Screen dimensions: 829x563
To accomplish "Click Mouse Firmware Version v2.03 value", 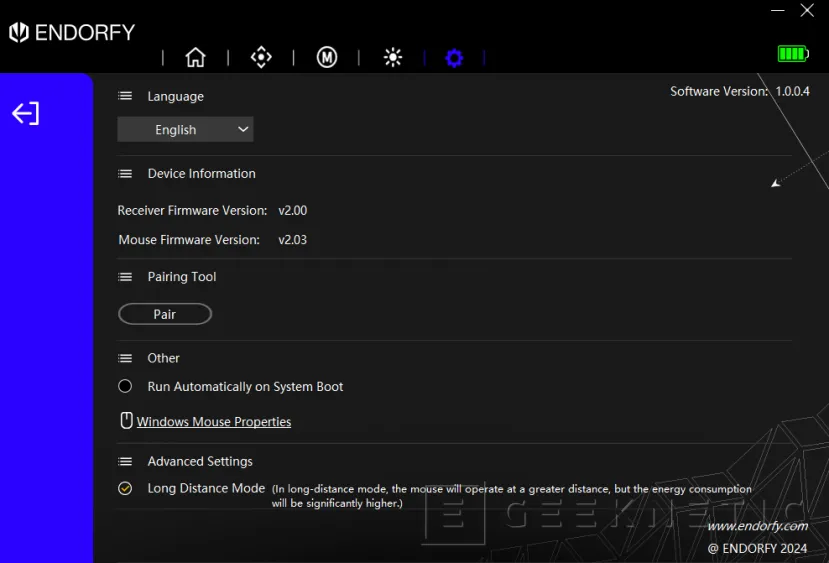I will 292,239.
